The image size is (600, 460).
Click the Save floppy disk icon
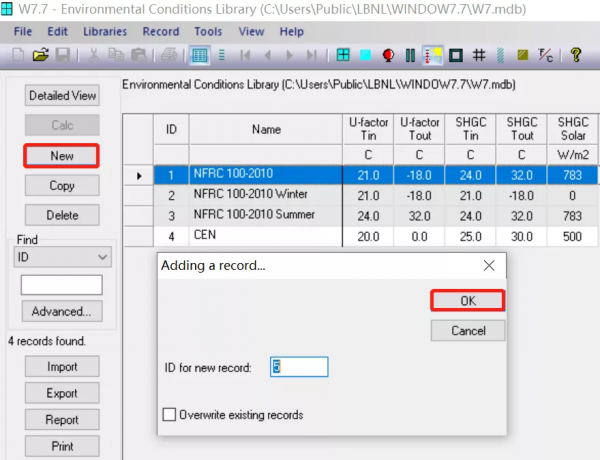(63, 55)
